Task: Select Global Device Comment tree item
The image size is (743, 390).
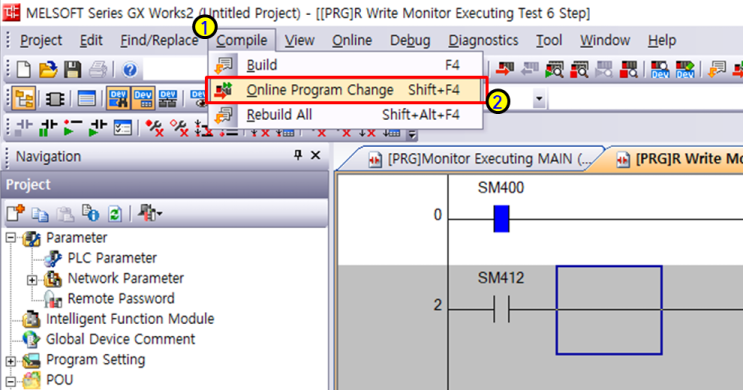Action: (120, 339)
